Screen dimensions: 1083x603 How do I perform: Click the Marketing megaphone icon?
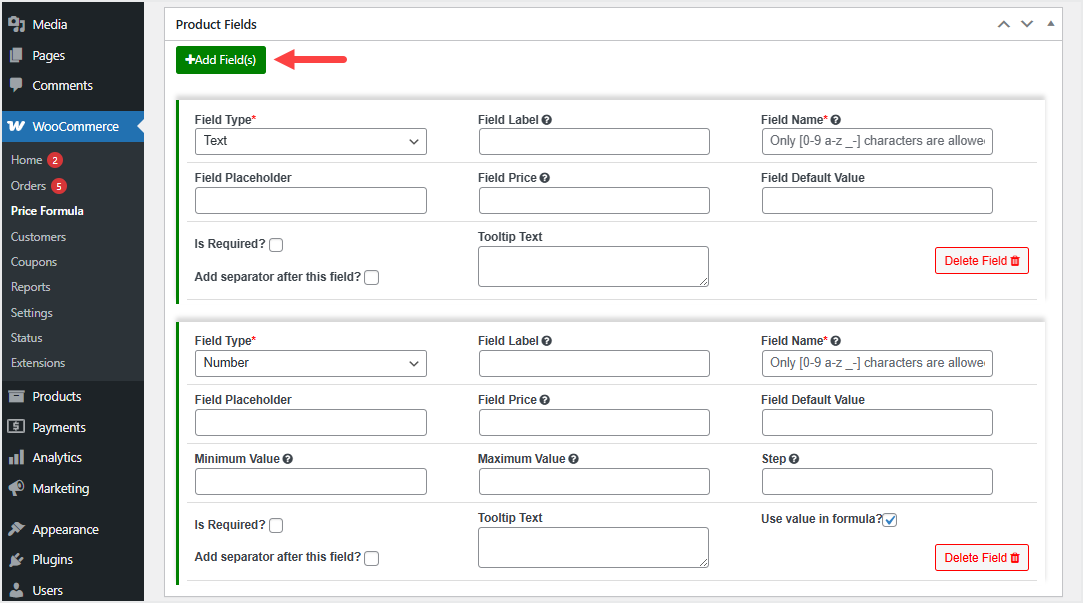(x=16, y=489)
